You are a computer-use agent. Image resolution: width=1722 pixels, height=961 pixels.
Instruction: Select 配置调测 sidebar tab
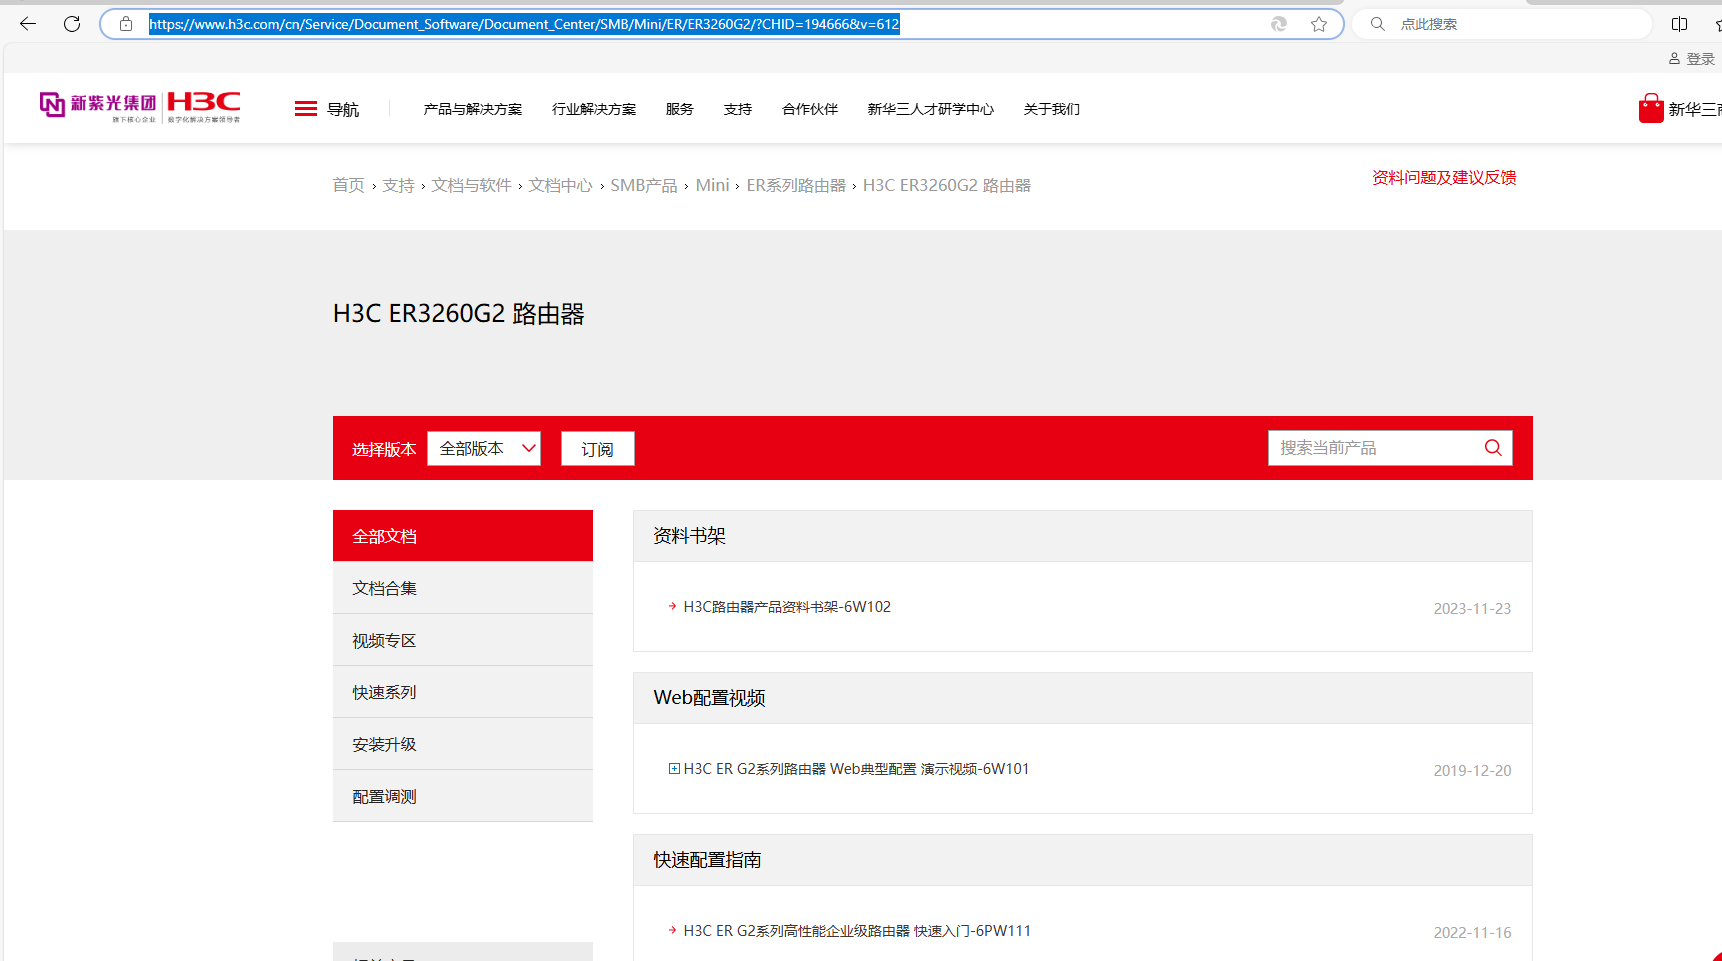point(463,796)
